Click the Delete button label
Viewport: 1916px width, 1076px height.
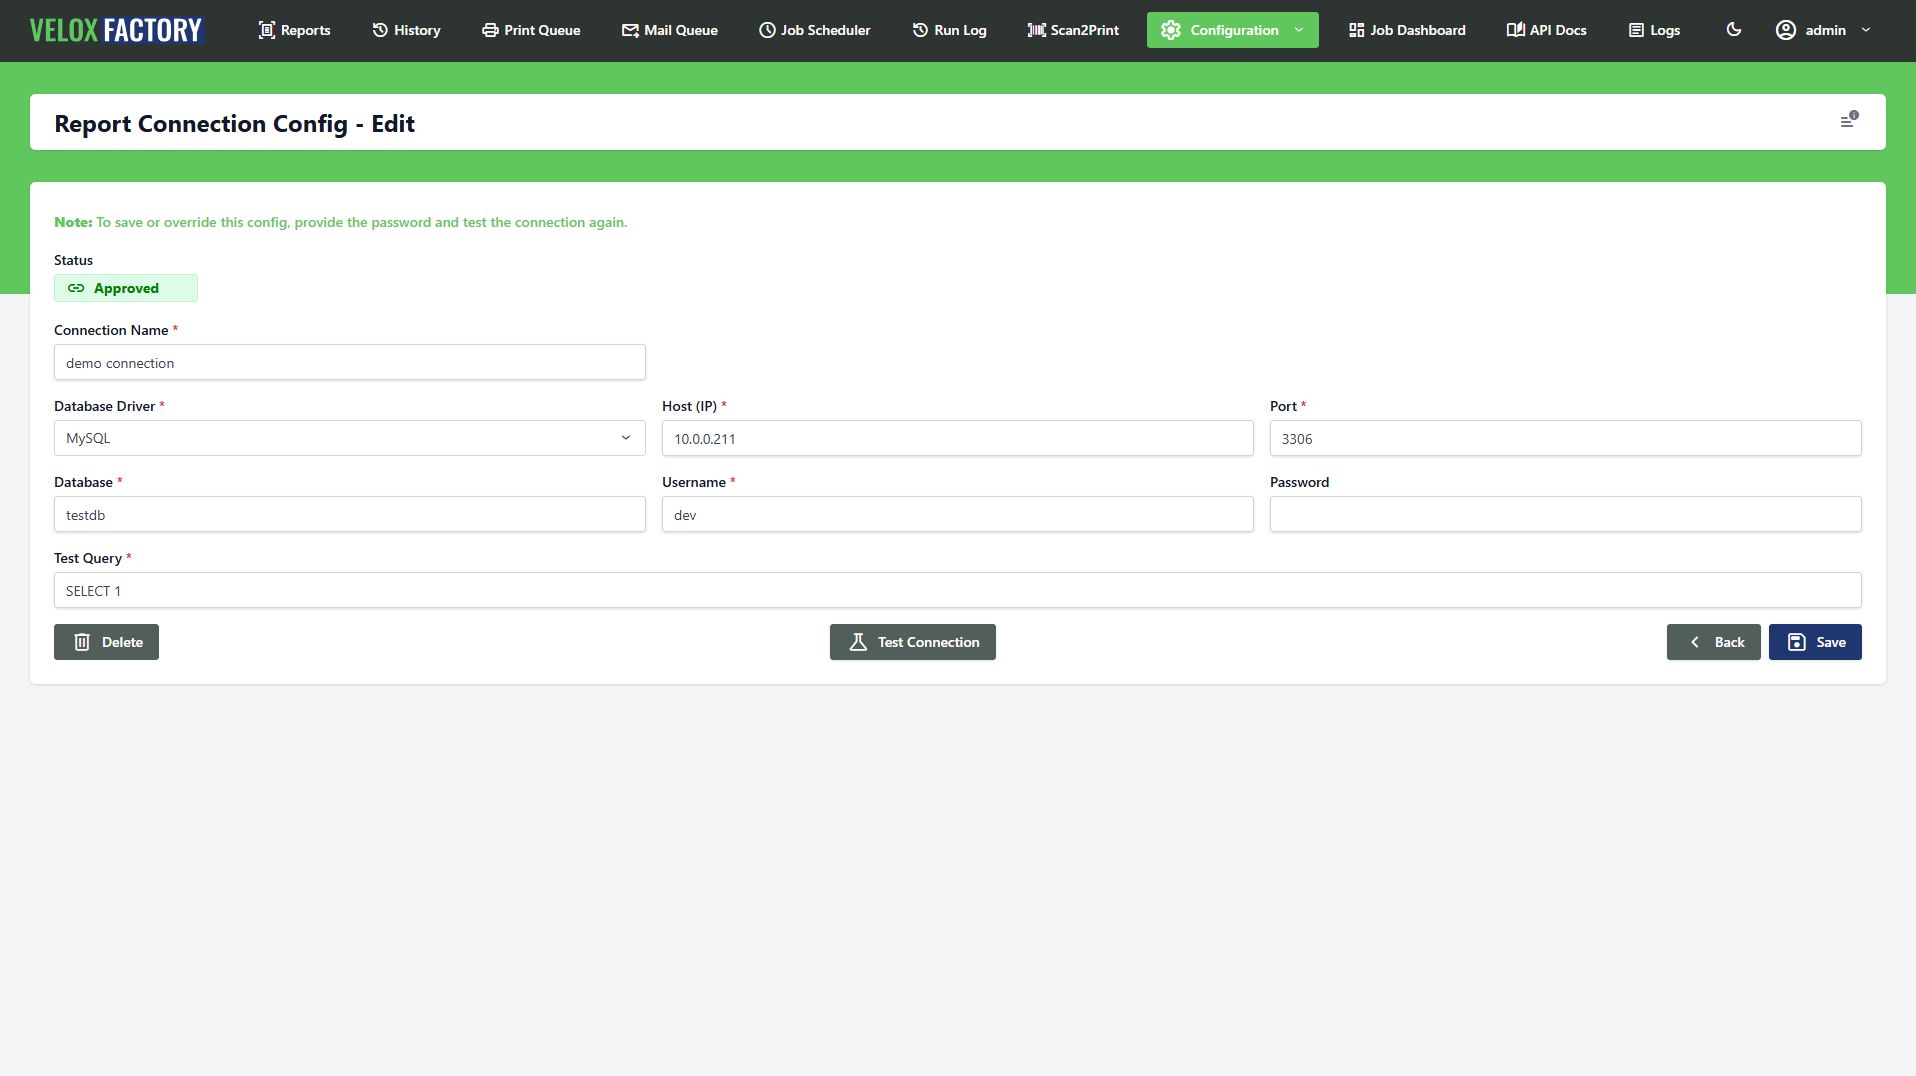[x=122, y=642]
